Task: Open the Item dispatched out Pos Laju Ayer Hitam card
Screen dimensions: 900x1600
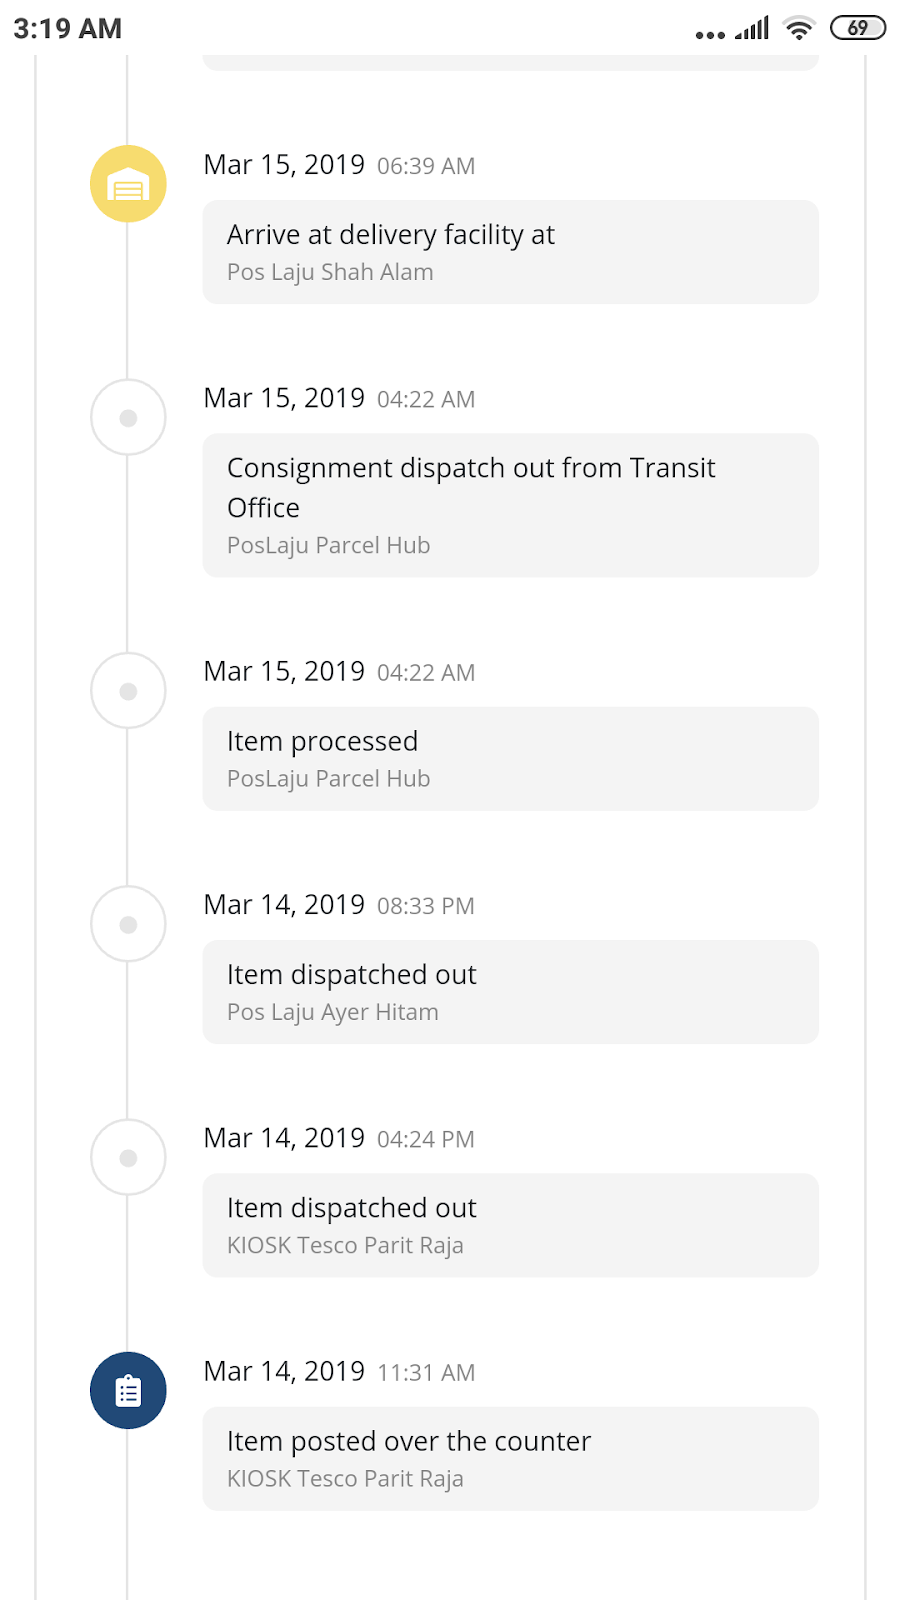Action: [x=510, y=992]
